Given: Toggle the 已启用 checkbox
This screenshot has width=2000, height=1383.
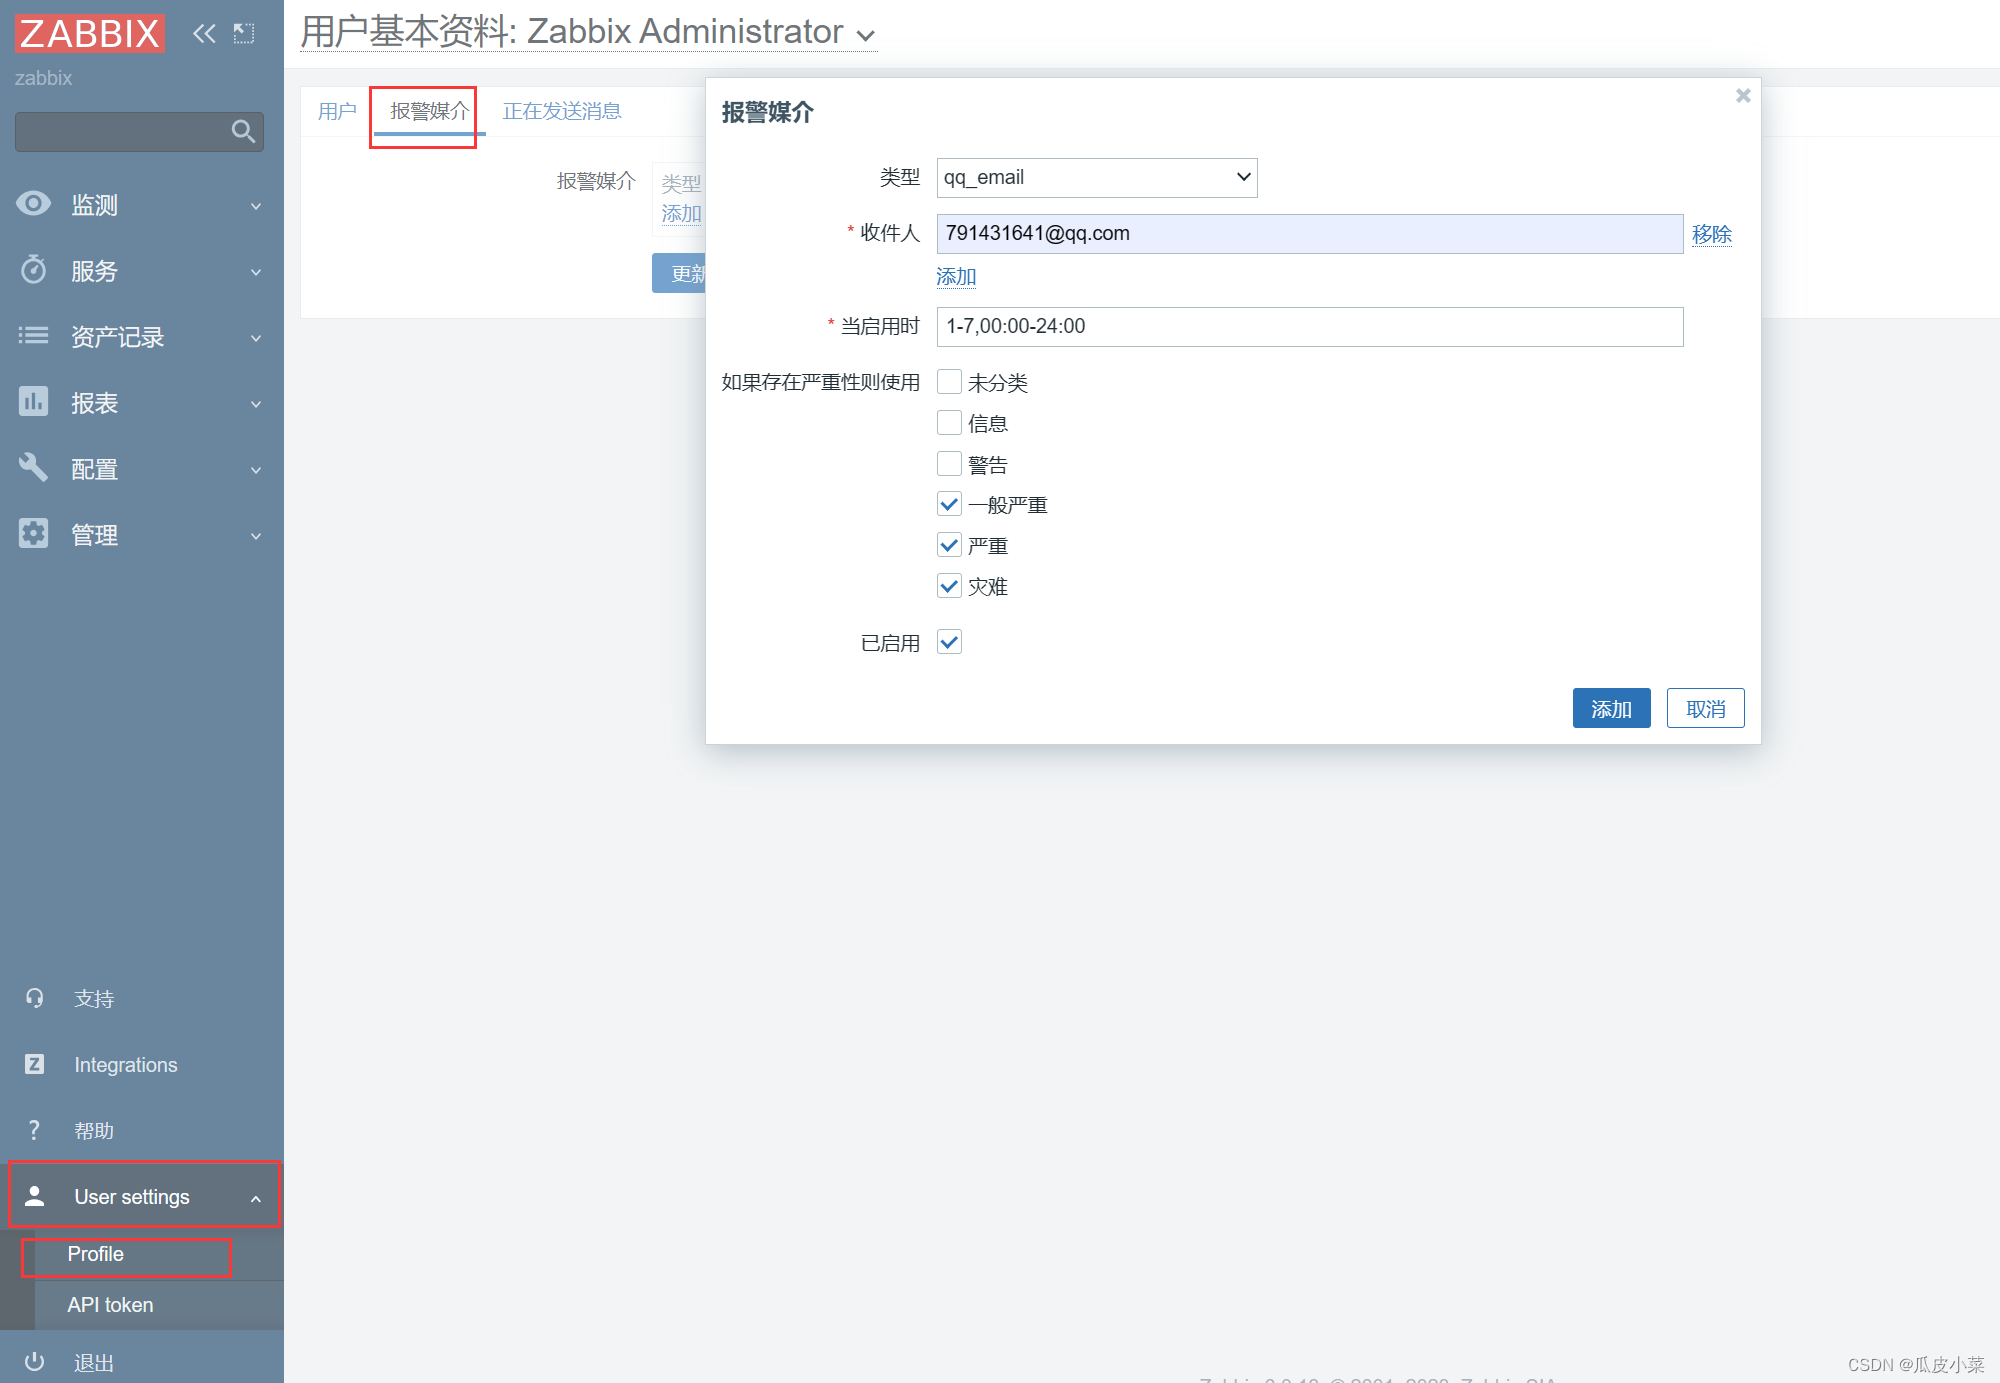Looking at the screenshot, I should coord(949,642).
